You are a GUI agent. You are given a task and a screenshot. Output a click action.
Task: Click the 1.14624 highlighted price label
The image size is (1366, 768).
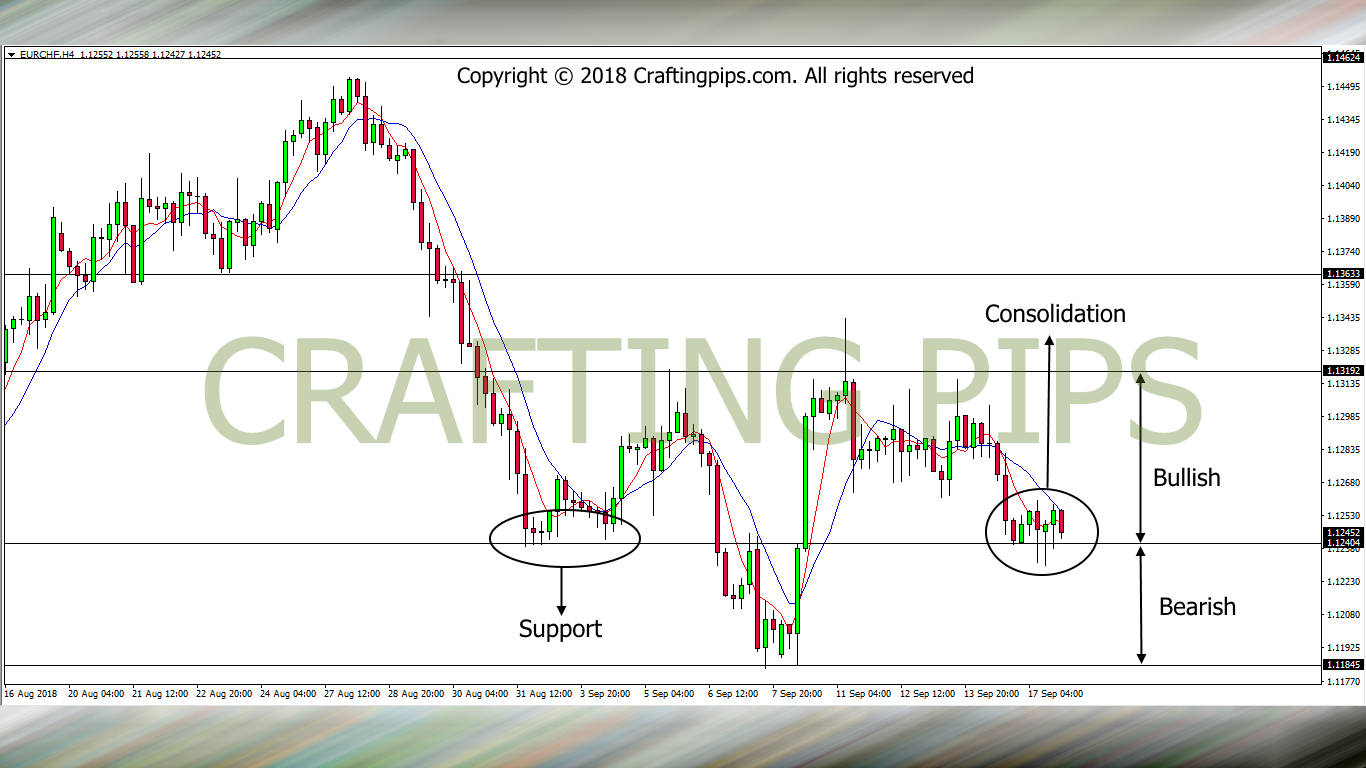[x=1341, y=58]
